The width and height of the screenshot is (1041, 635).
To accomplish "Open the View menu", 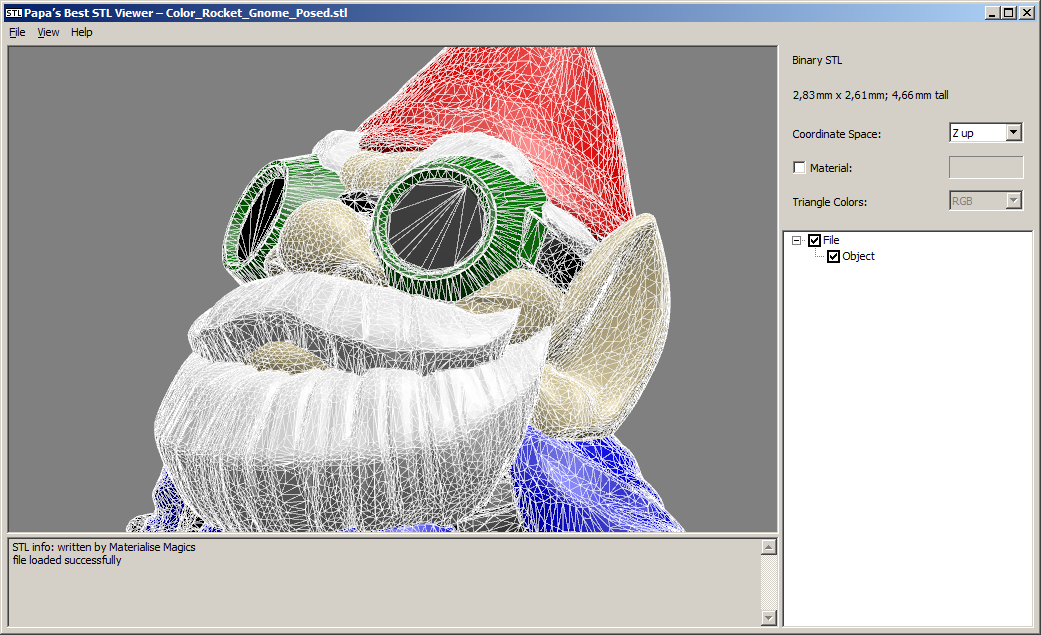I will pos(48,32).
